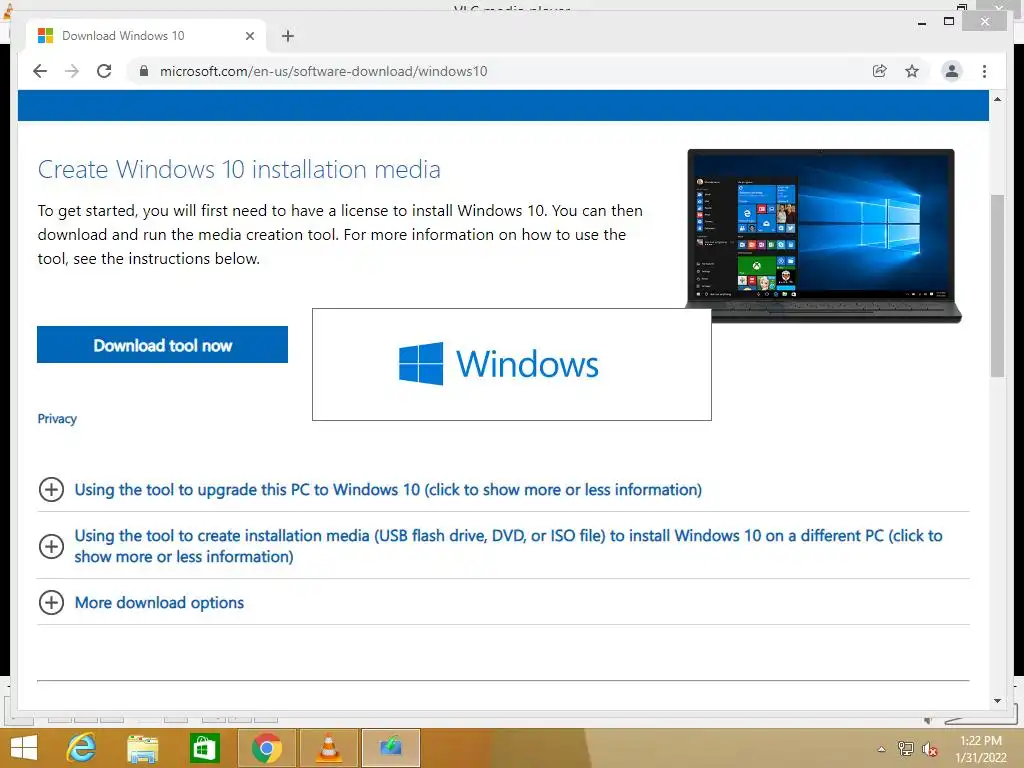1024x768 pixels.
Task: Open the Privacy link
Action: pyautogui.click(x=57, y=419)
